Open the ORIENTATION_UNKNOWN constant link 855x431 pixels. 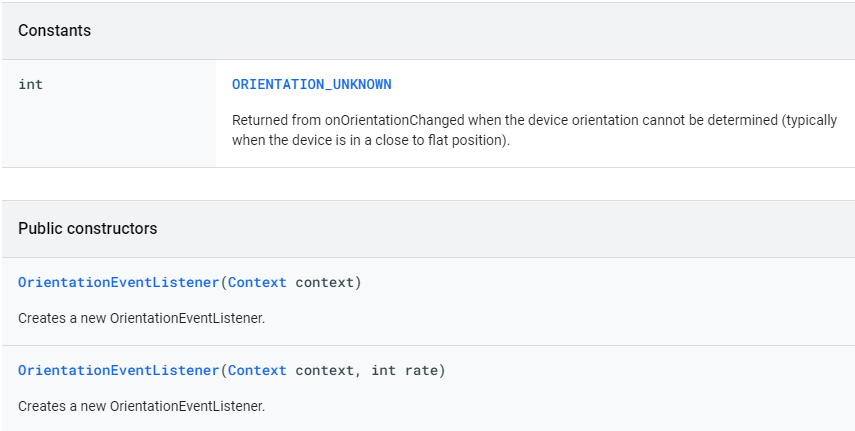(x=311, y=85)
